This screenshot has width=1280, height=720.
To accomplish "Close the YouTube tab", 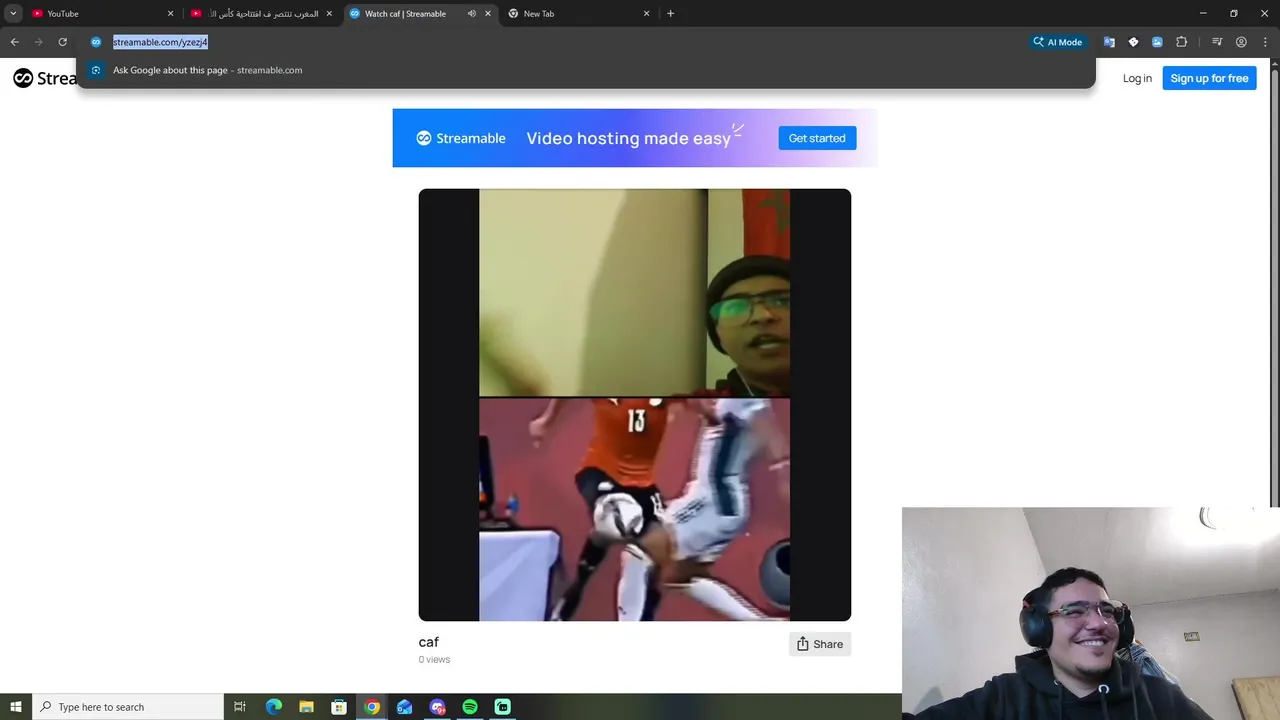I will [x=170, y=14].
